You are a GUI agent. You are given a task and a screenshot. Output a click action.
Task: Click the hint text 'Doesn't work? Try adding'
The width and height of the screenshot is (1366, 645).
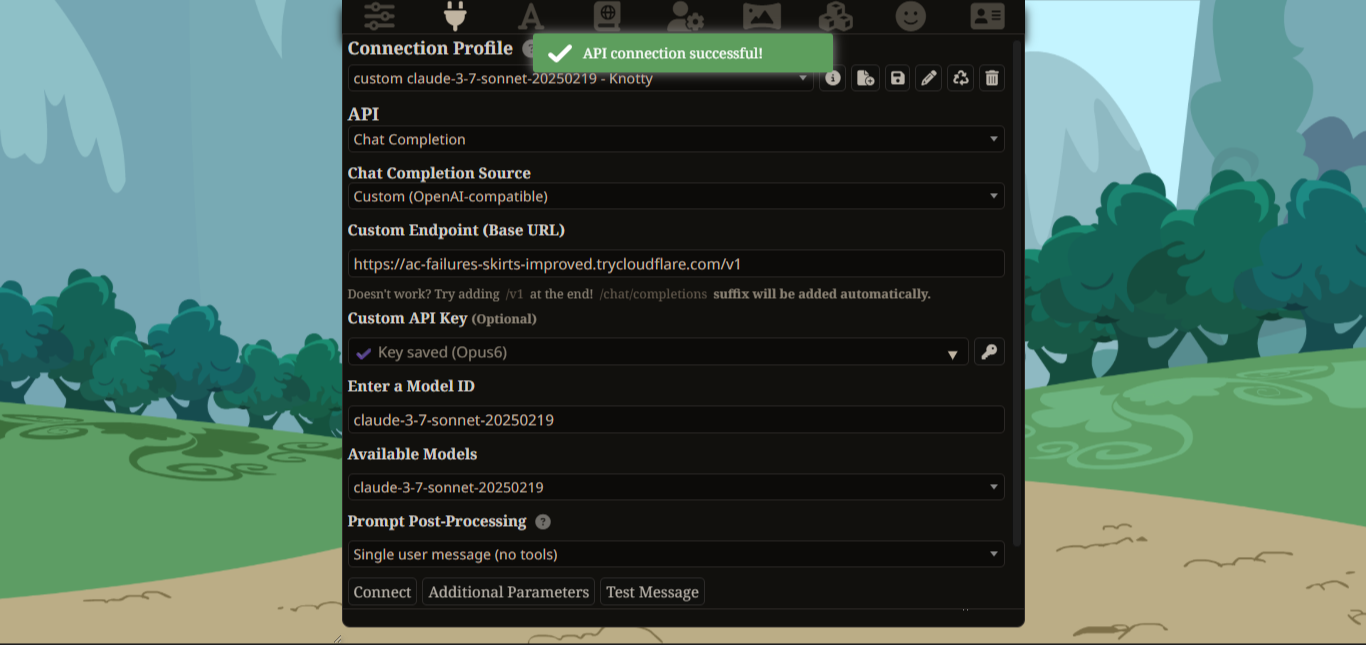423,294
